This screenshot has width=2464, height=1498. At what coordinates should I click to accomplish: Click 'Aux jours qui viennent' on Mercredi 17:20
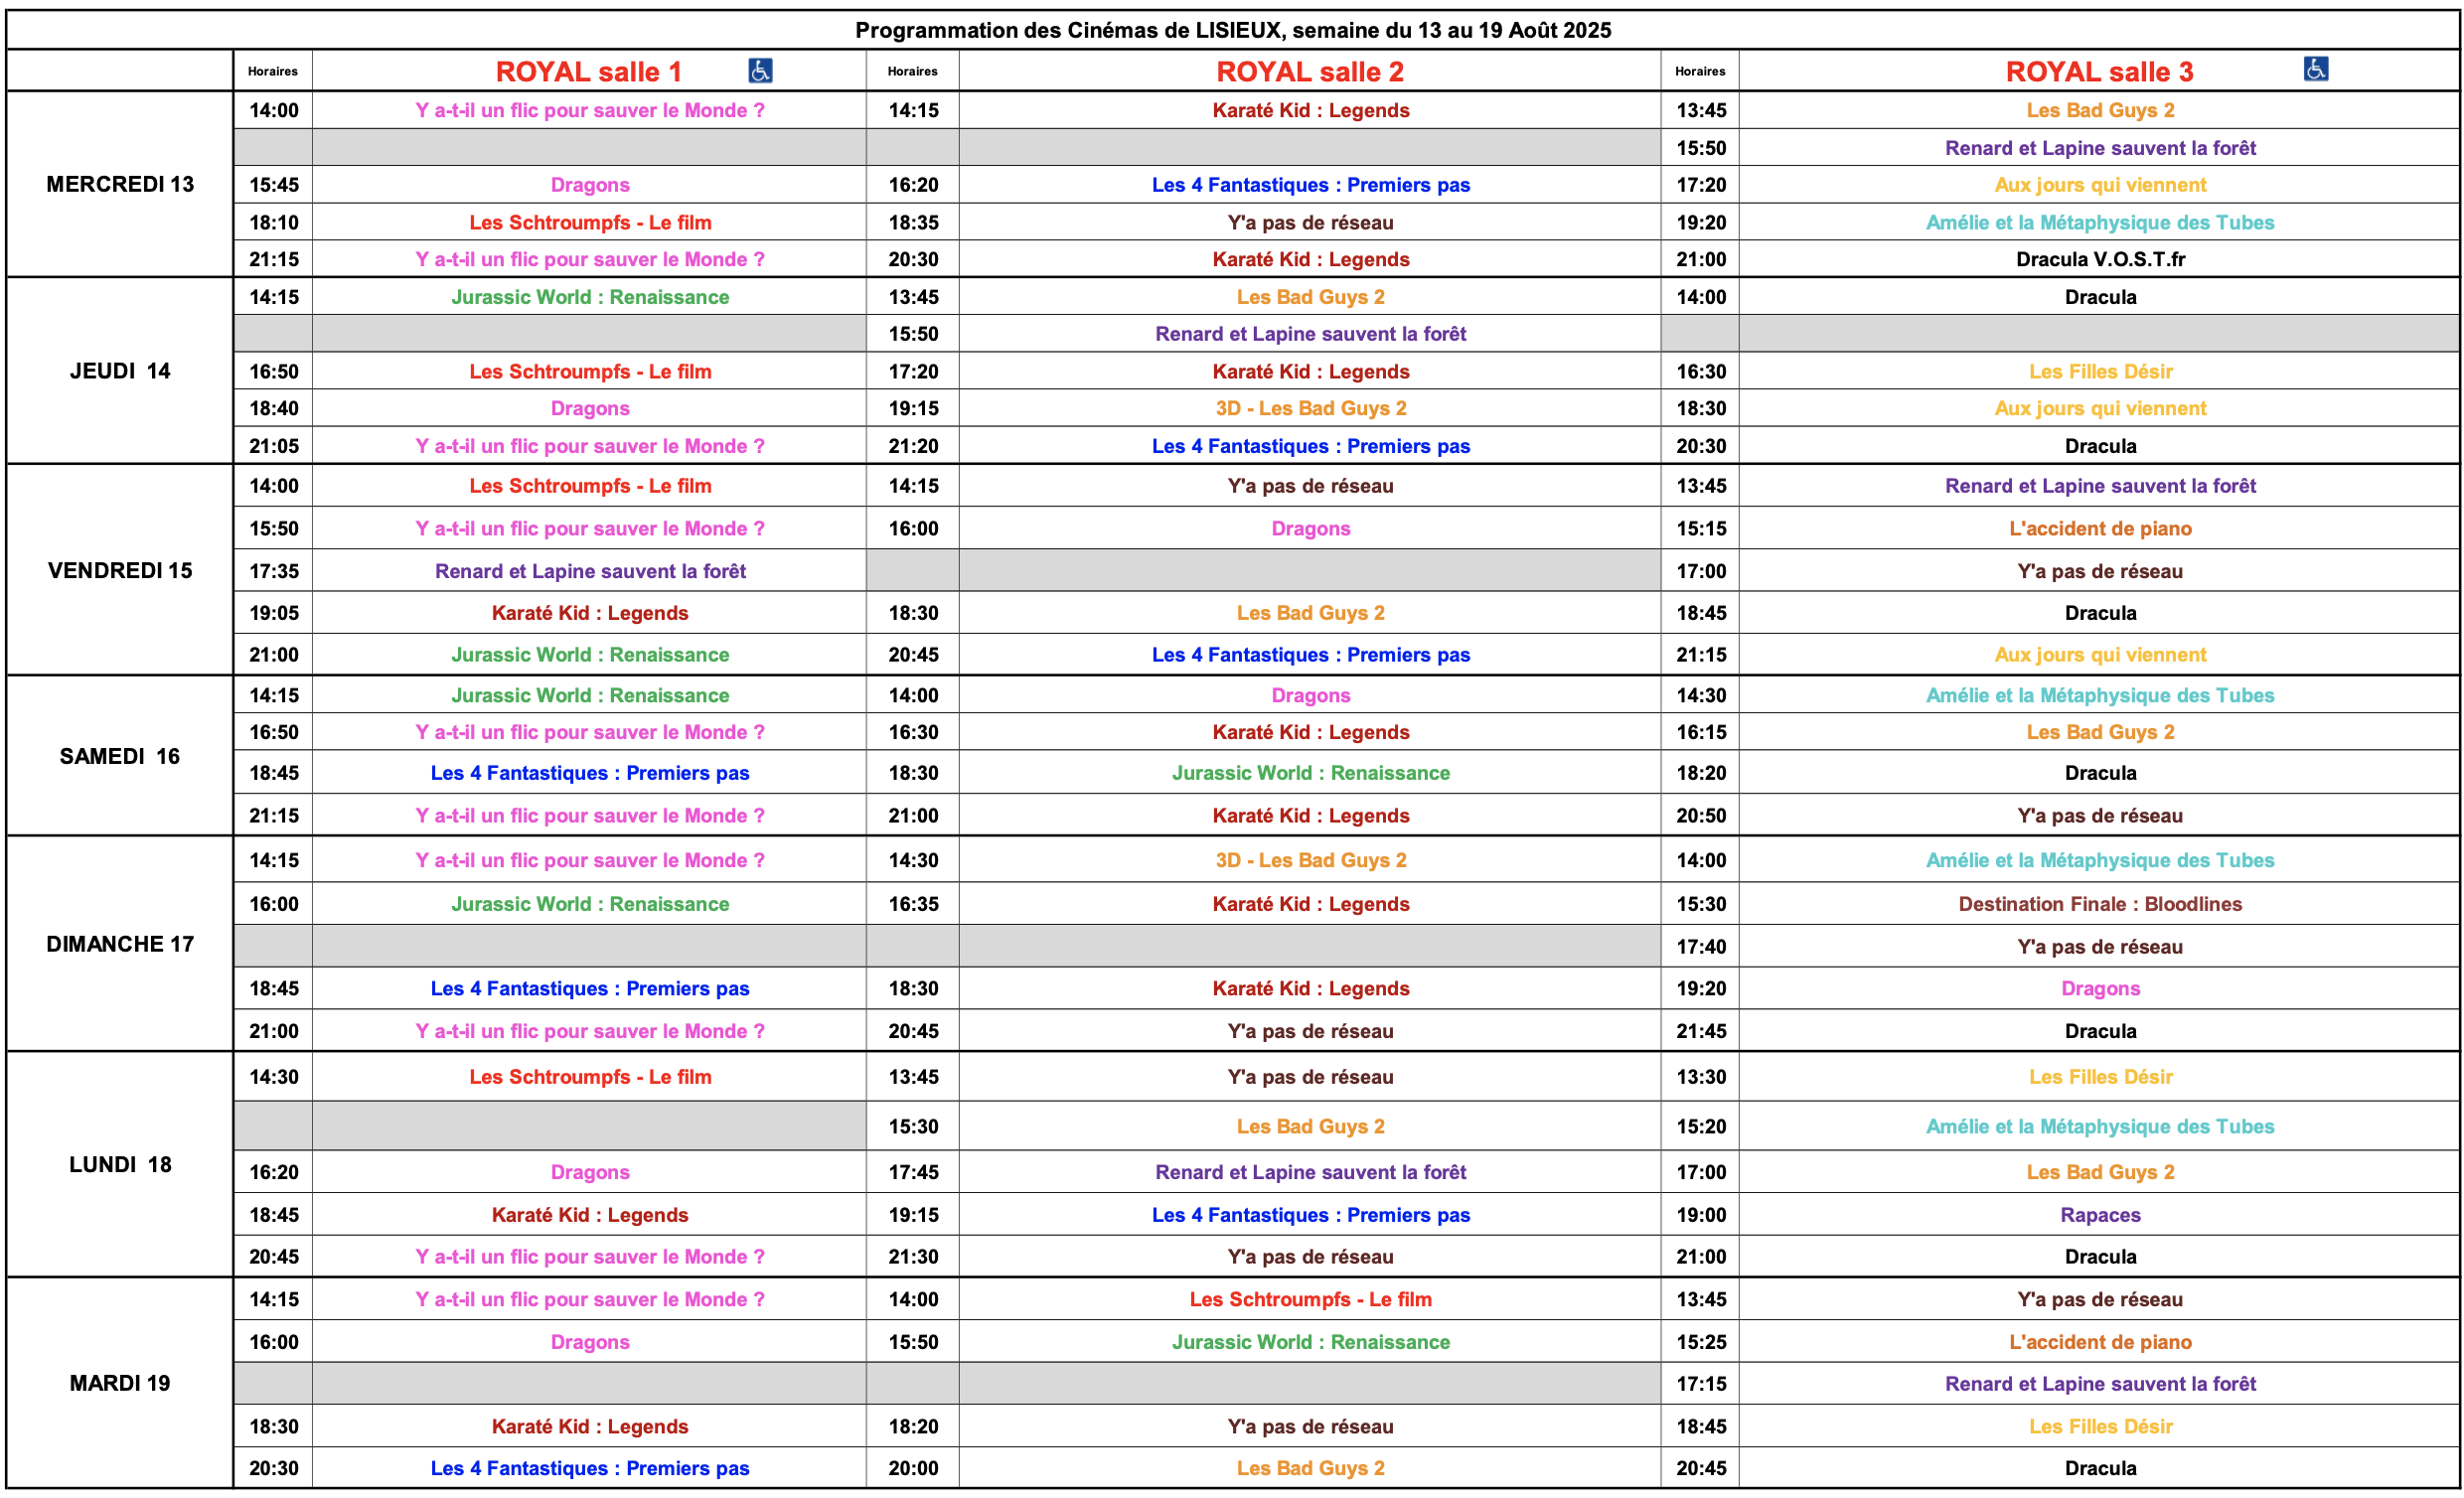click(2100, 185)
